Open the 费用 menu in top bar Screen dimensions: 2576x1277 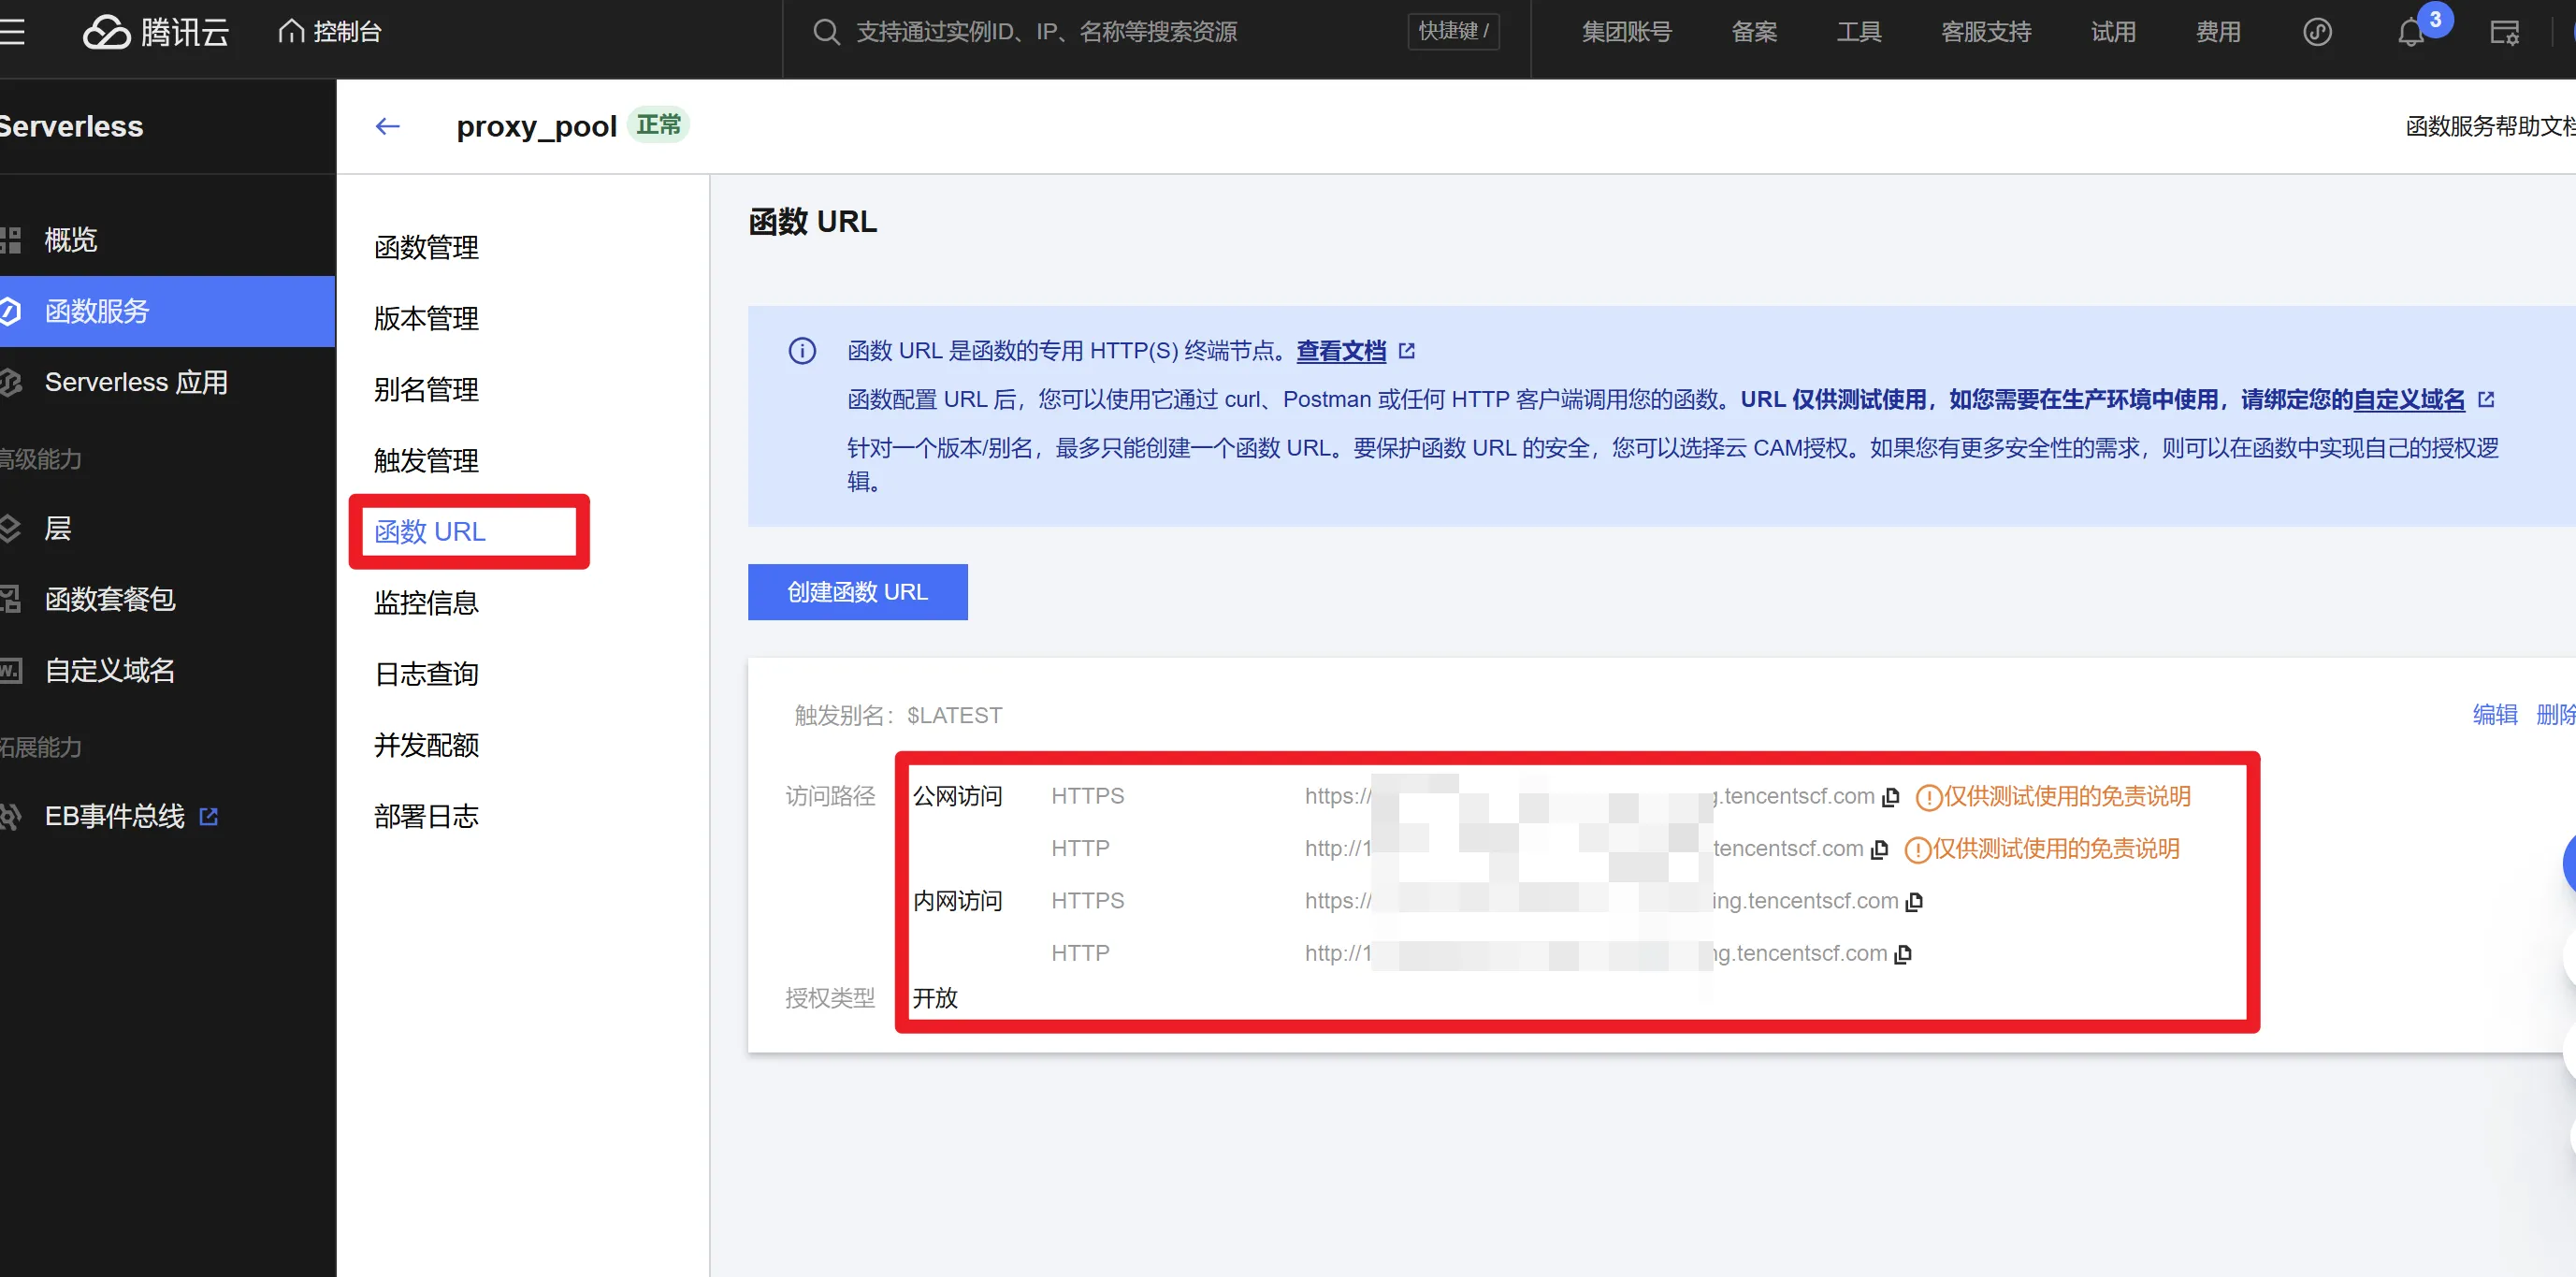(x=2217, y=32)
